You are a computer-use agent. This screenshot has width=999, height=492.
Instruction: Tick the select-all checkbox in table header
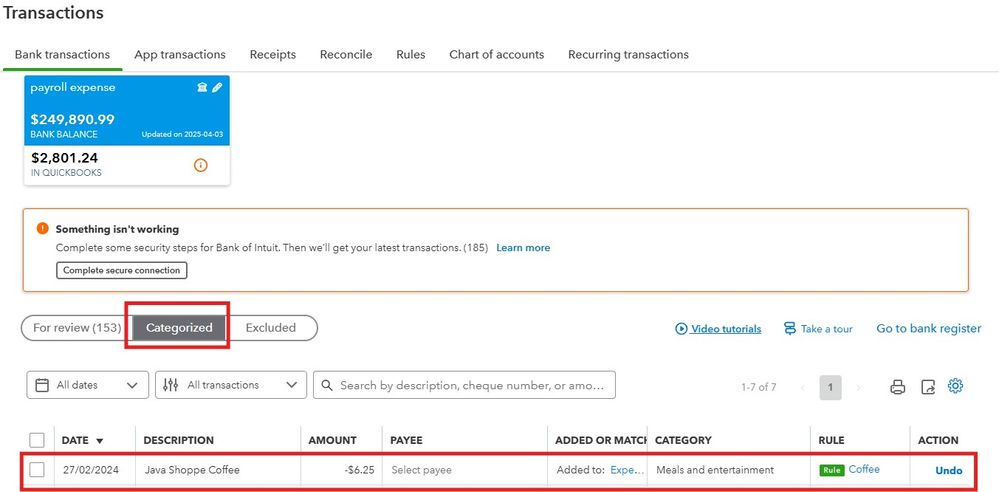pyautogui.click(x=38, y=440)
